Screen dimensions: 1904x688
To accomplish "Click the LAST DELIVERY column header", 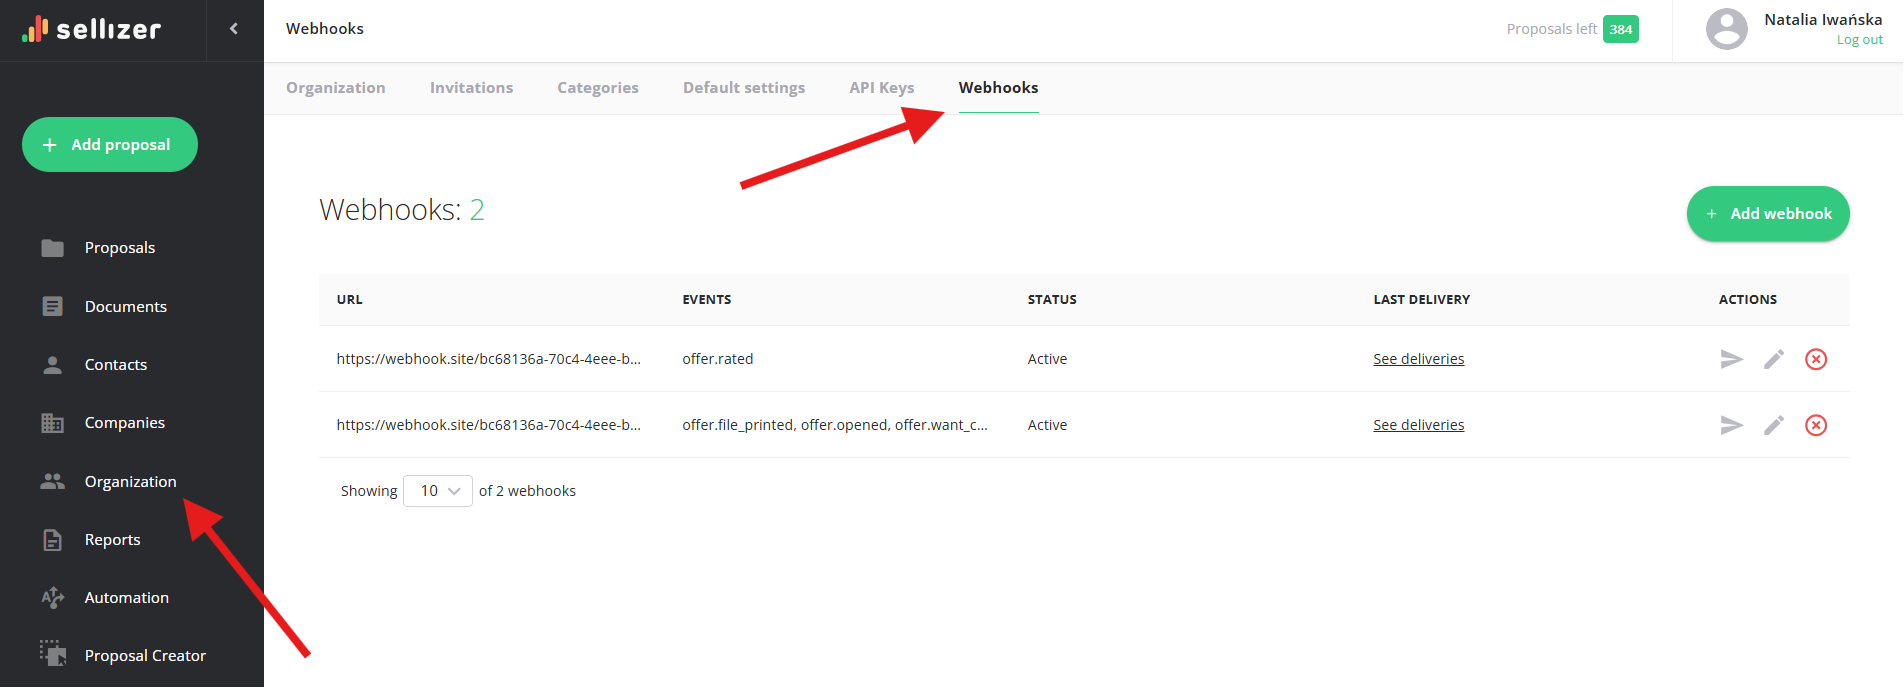I will coord(1422,300).
